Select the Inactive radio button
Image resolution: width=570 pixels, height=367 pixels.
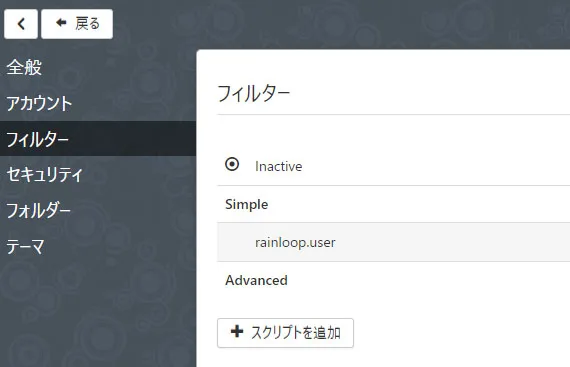(232, 164)
